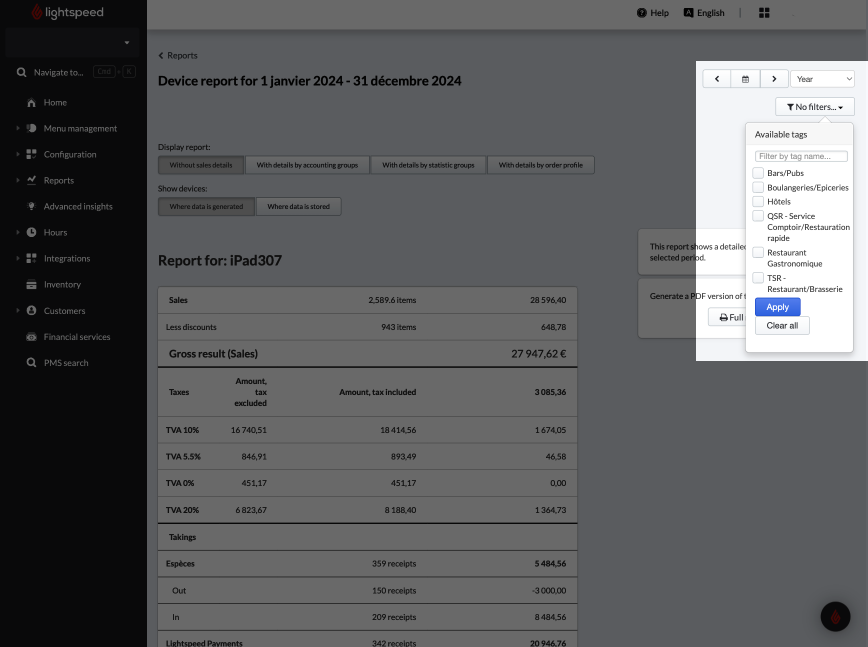Open Financial services menu item

[77, 337]
